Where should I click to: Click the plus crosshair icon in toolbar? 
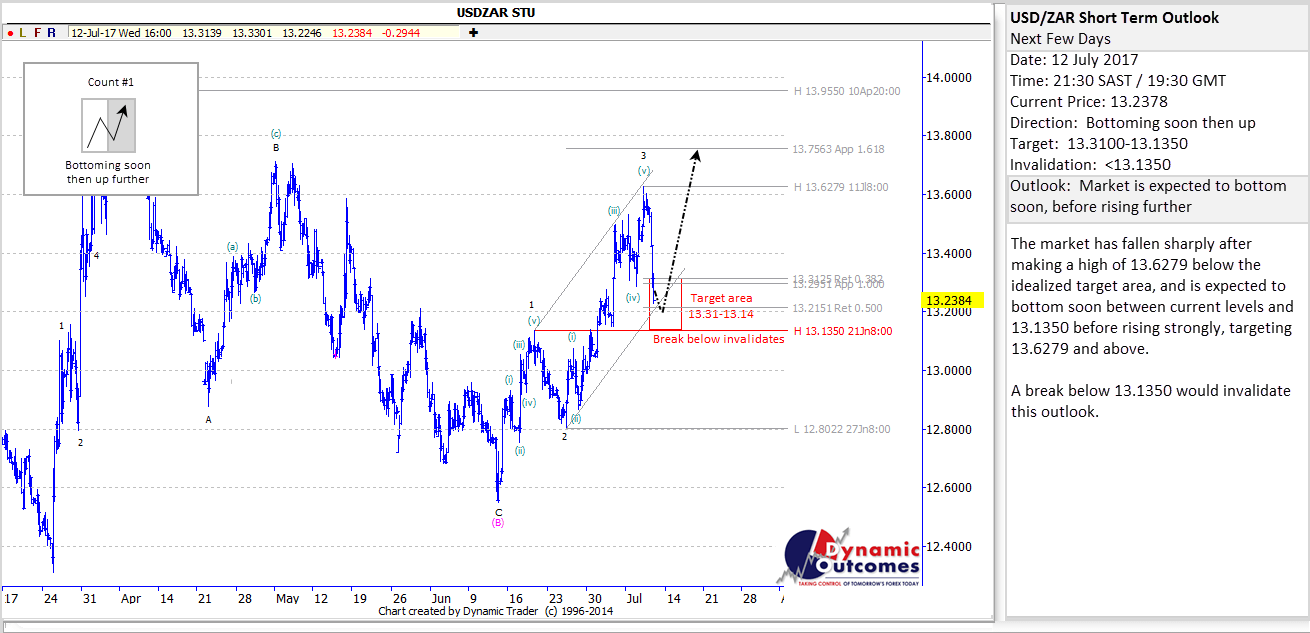tap(473, 33)
